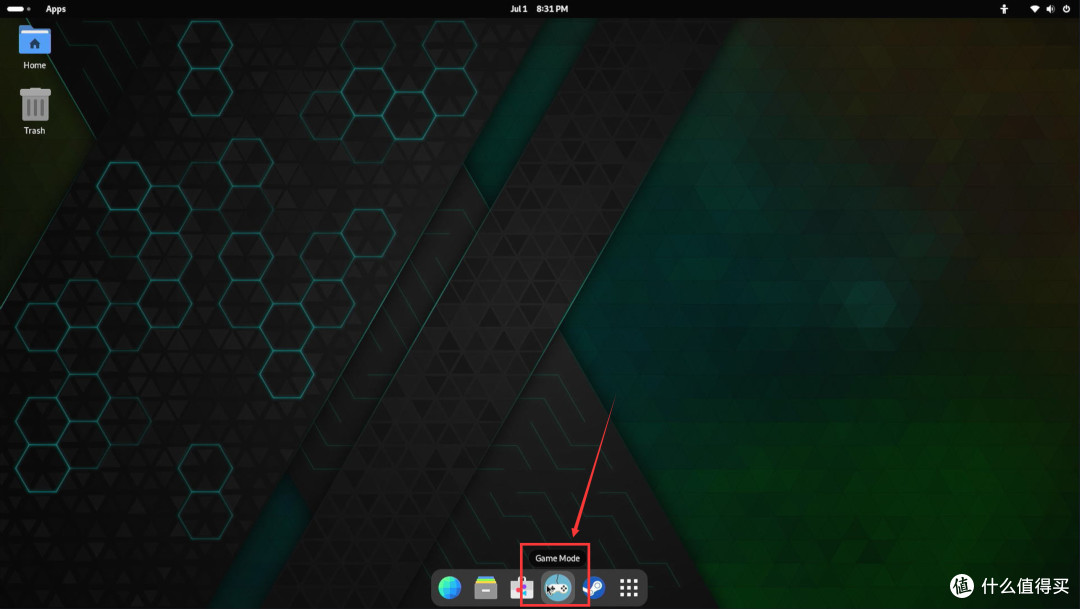Click the Wi-Fi network indicator
Screen dimensions: 1080x609
pos(1035,9)
